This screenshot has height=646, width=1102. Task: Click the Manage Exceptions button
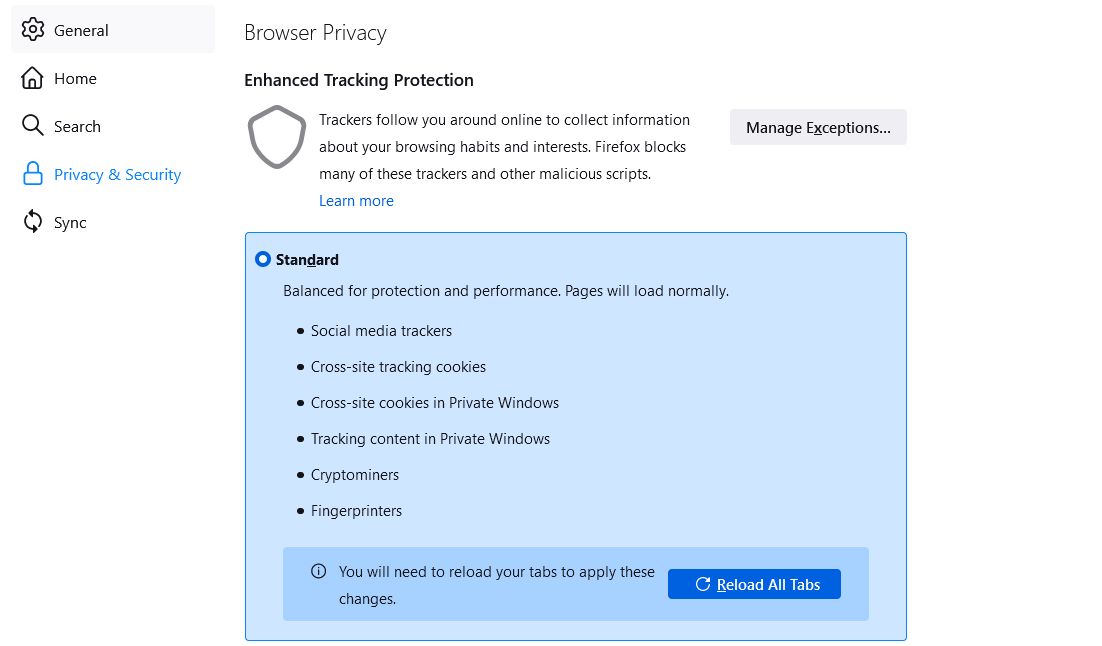coord(818,127)
